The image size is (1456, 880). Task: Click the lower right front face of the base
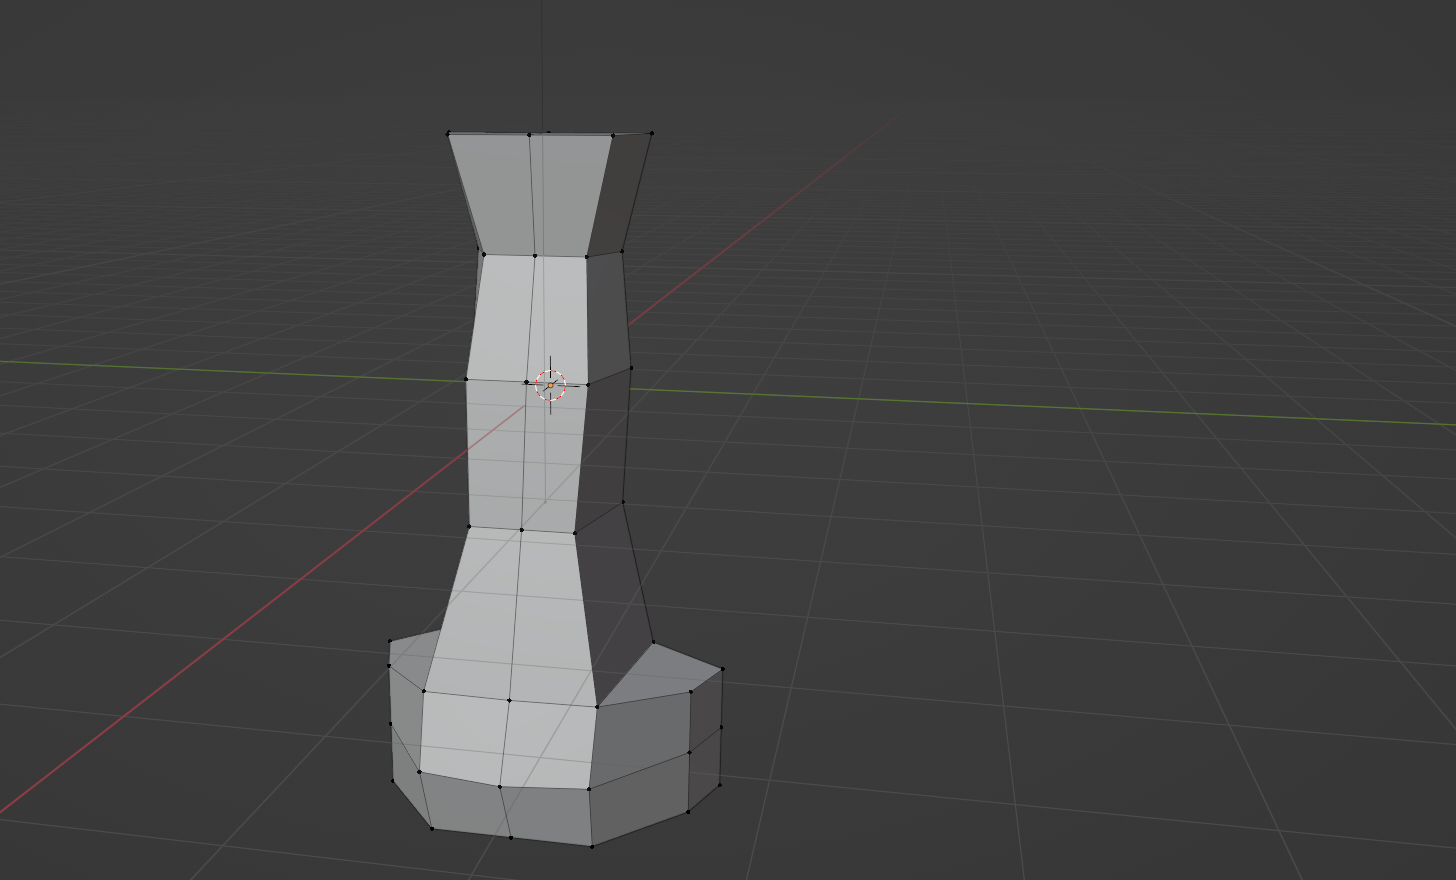[640, 798]
